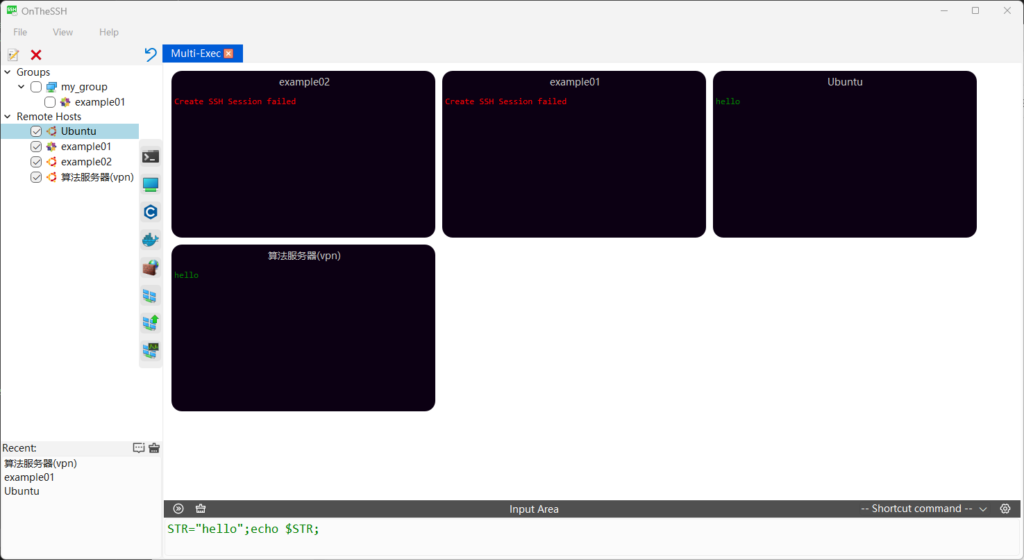Click the terminal icon in the side toolbar

tap(151, 157)
